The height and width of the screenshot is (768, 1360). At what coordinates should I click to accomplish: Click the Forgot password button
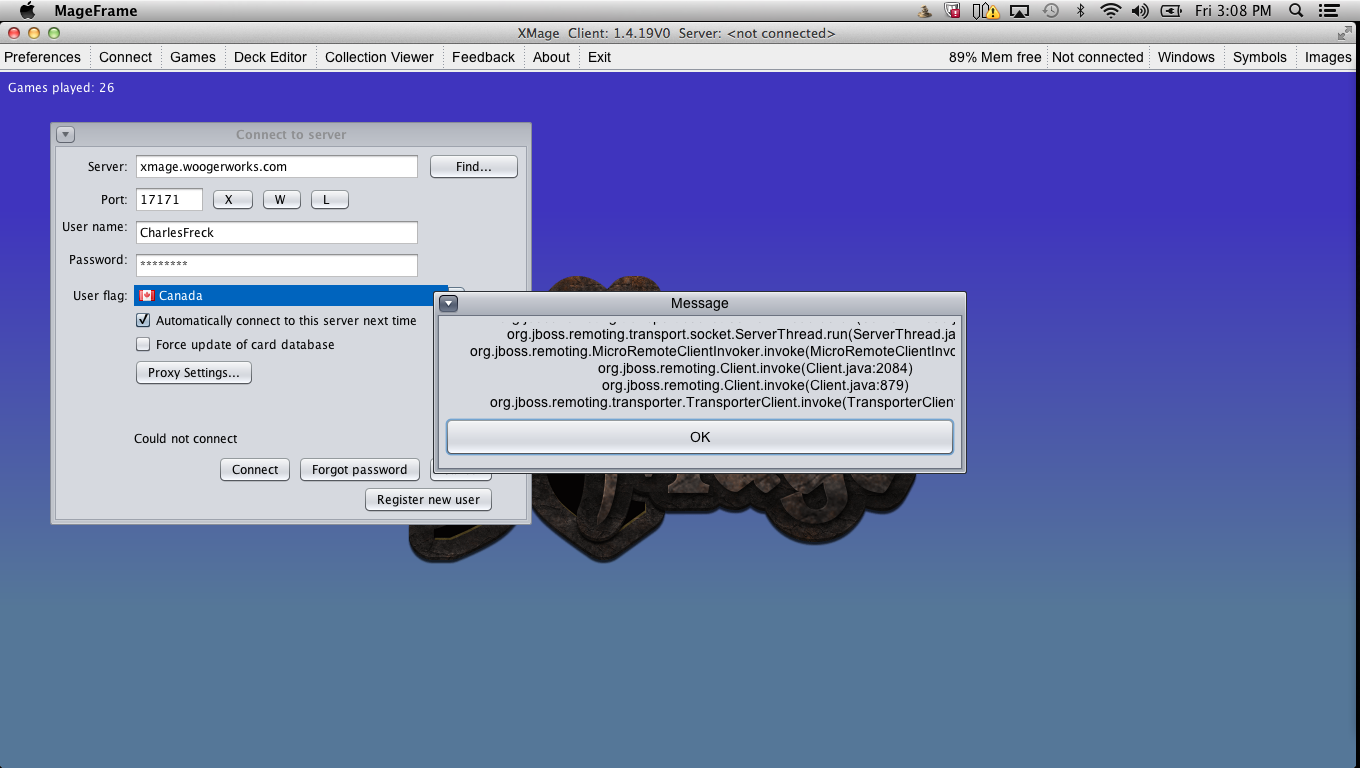[359, 470]
